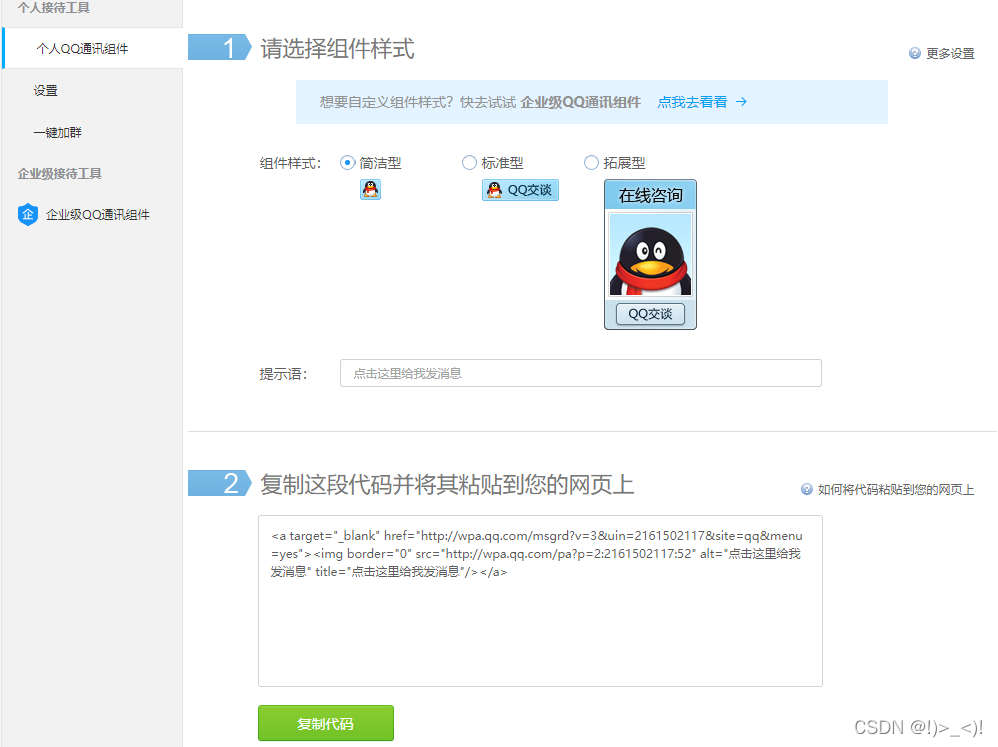Image resolution: width=998 pixels, height=747 pixels.
Task: Click the bold 企业级QQ通讯组件 text in banner
Action: coord(580,102)
